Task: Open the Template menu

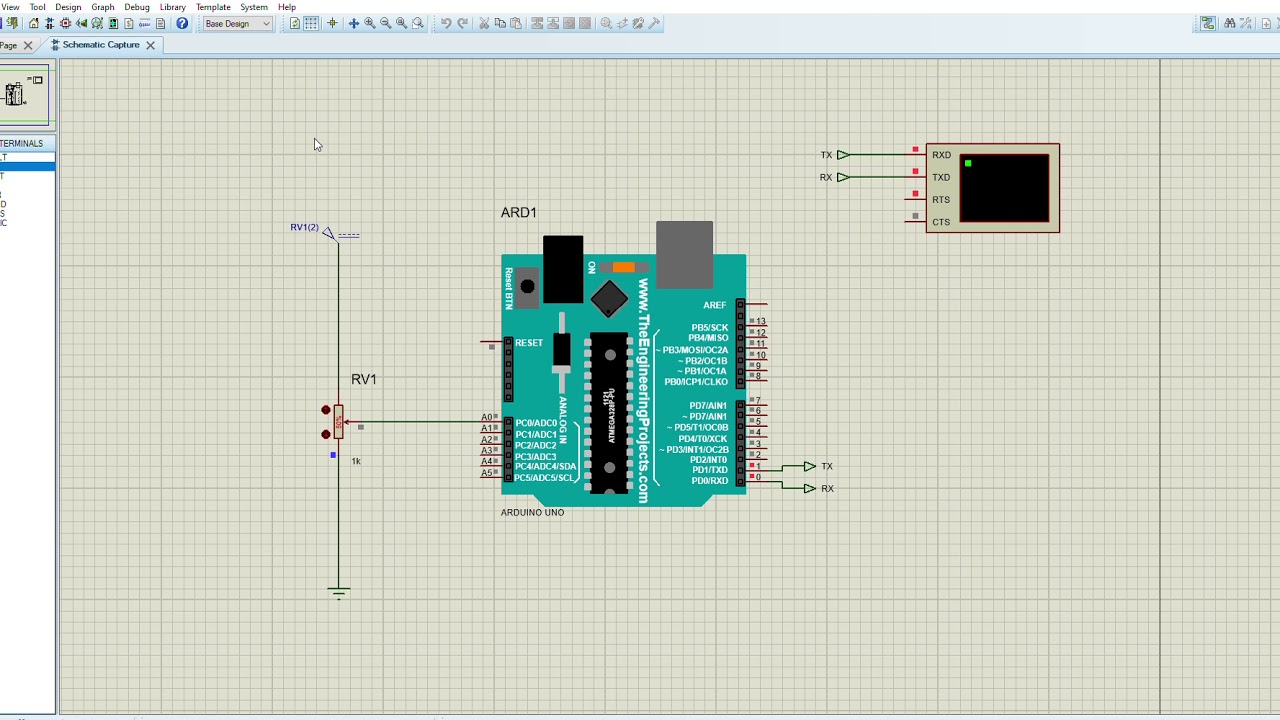Action: click(213, 7)
